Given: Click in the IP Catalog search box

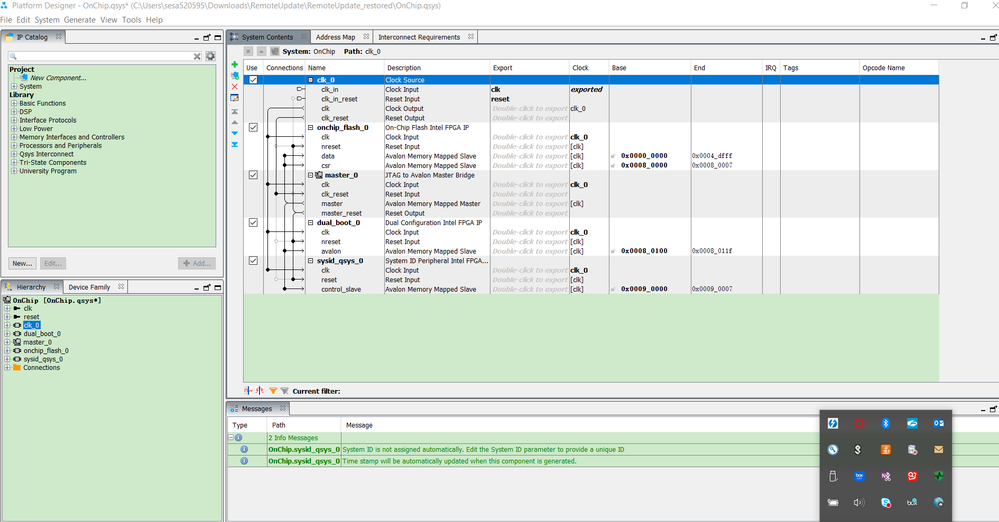Looking at the screenshot, I should click(x=100, y=57).
